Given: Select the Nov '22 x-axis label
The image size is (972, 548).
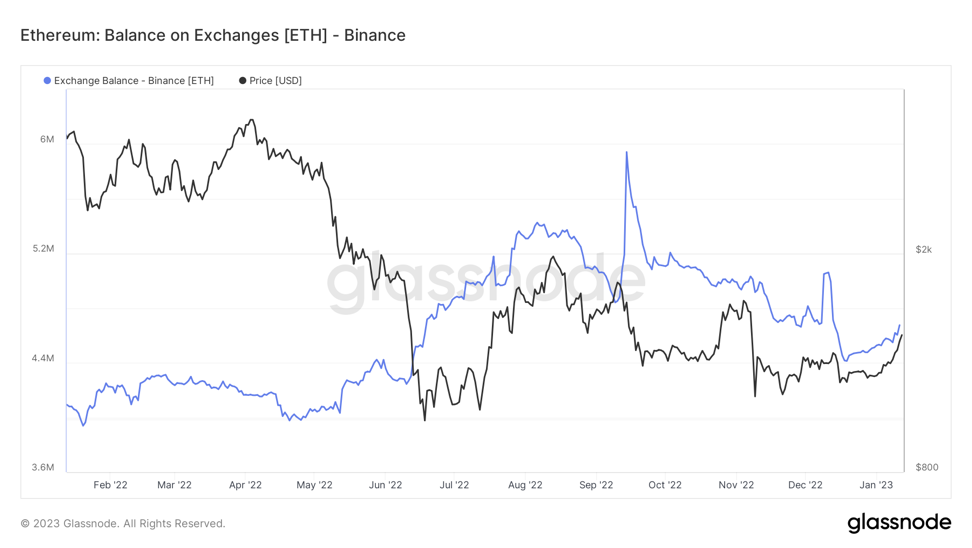Looking at the screenshot, I should 736,486.
